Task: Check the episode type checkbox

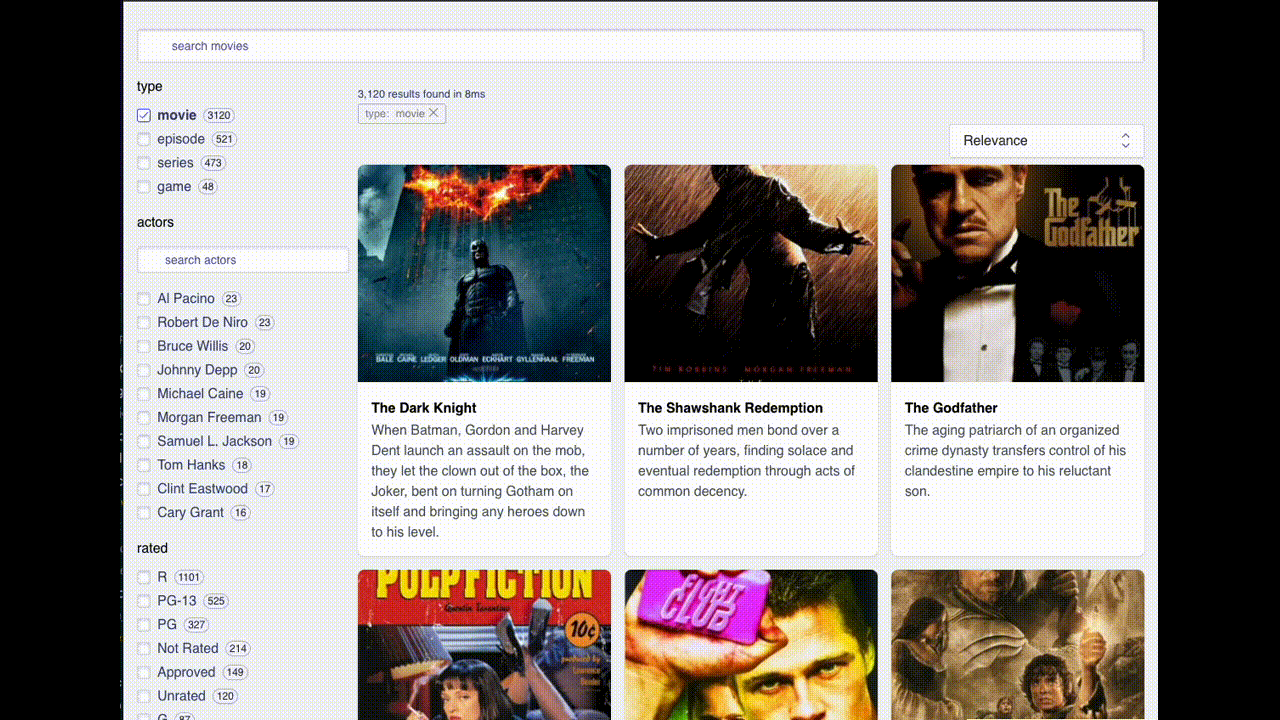Action: pos(144,139)
